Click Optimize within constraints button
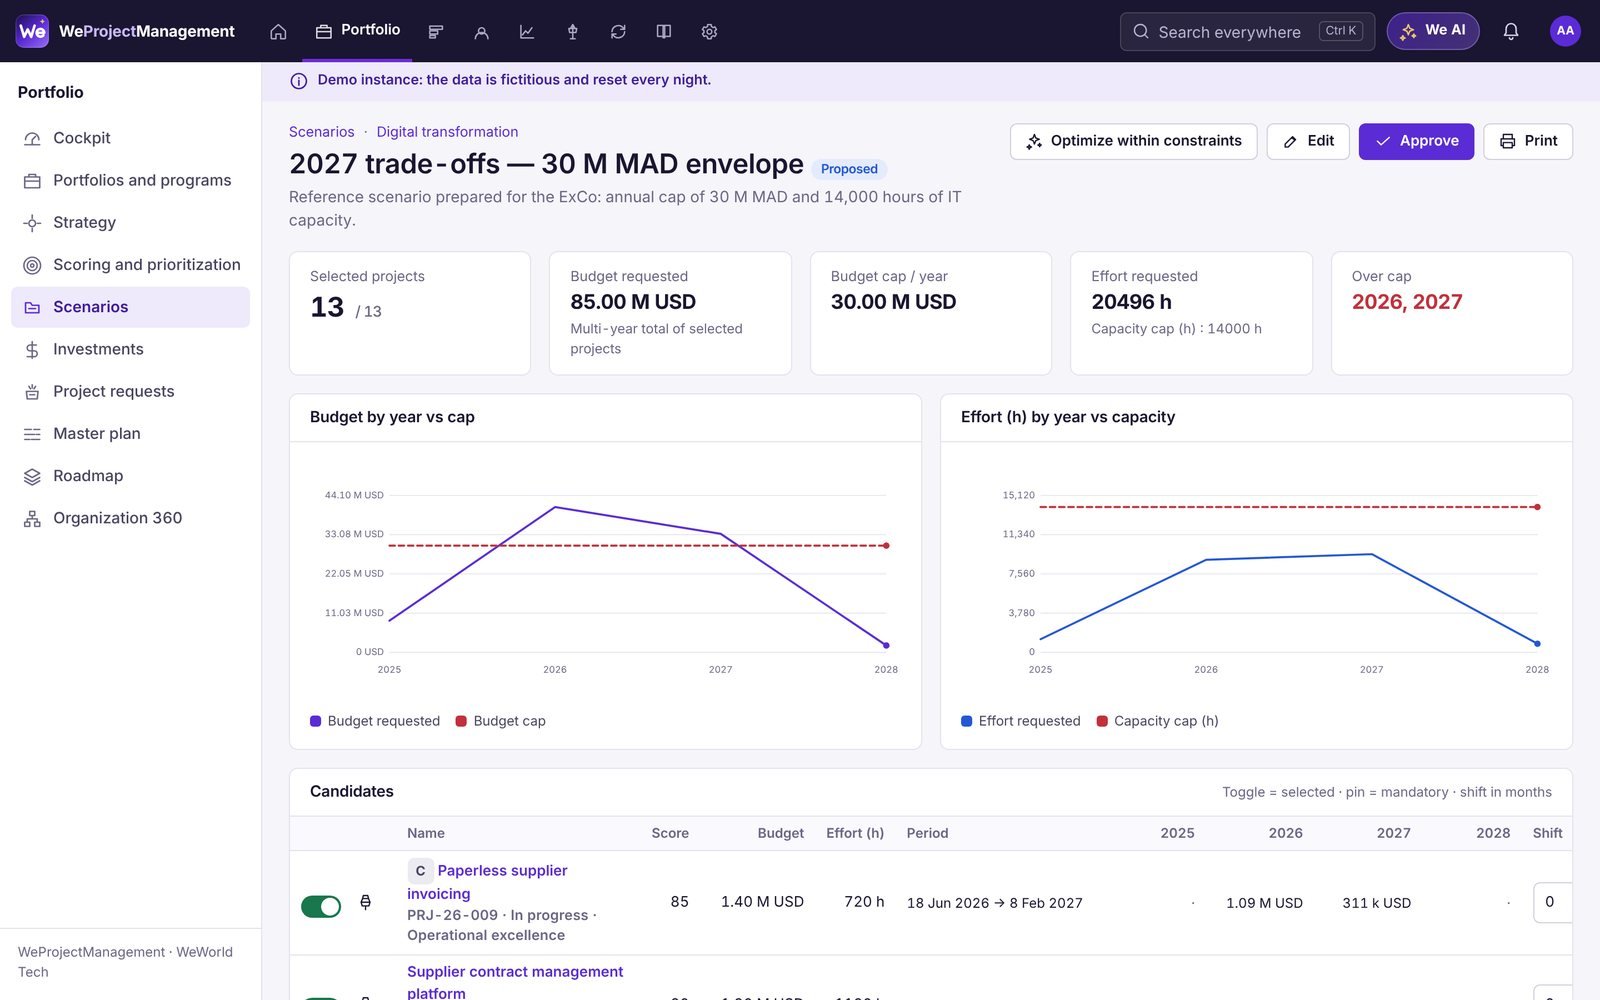The image size is (1600, 1000). click(1133, 141)
